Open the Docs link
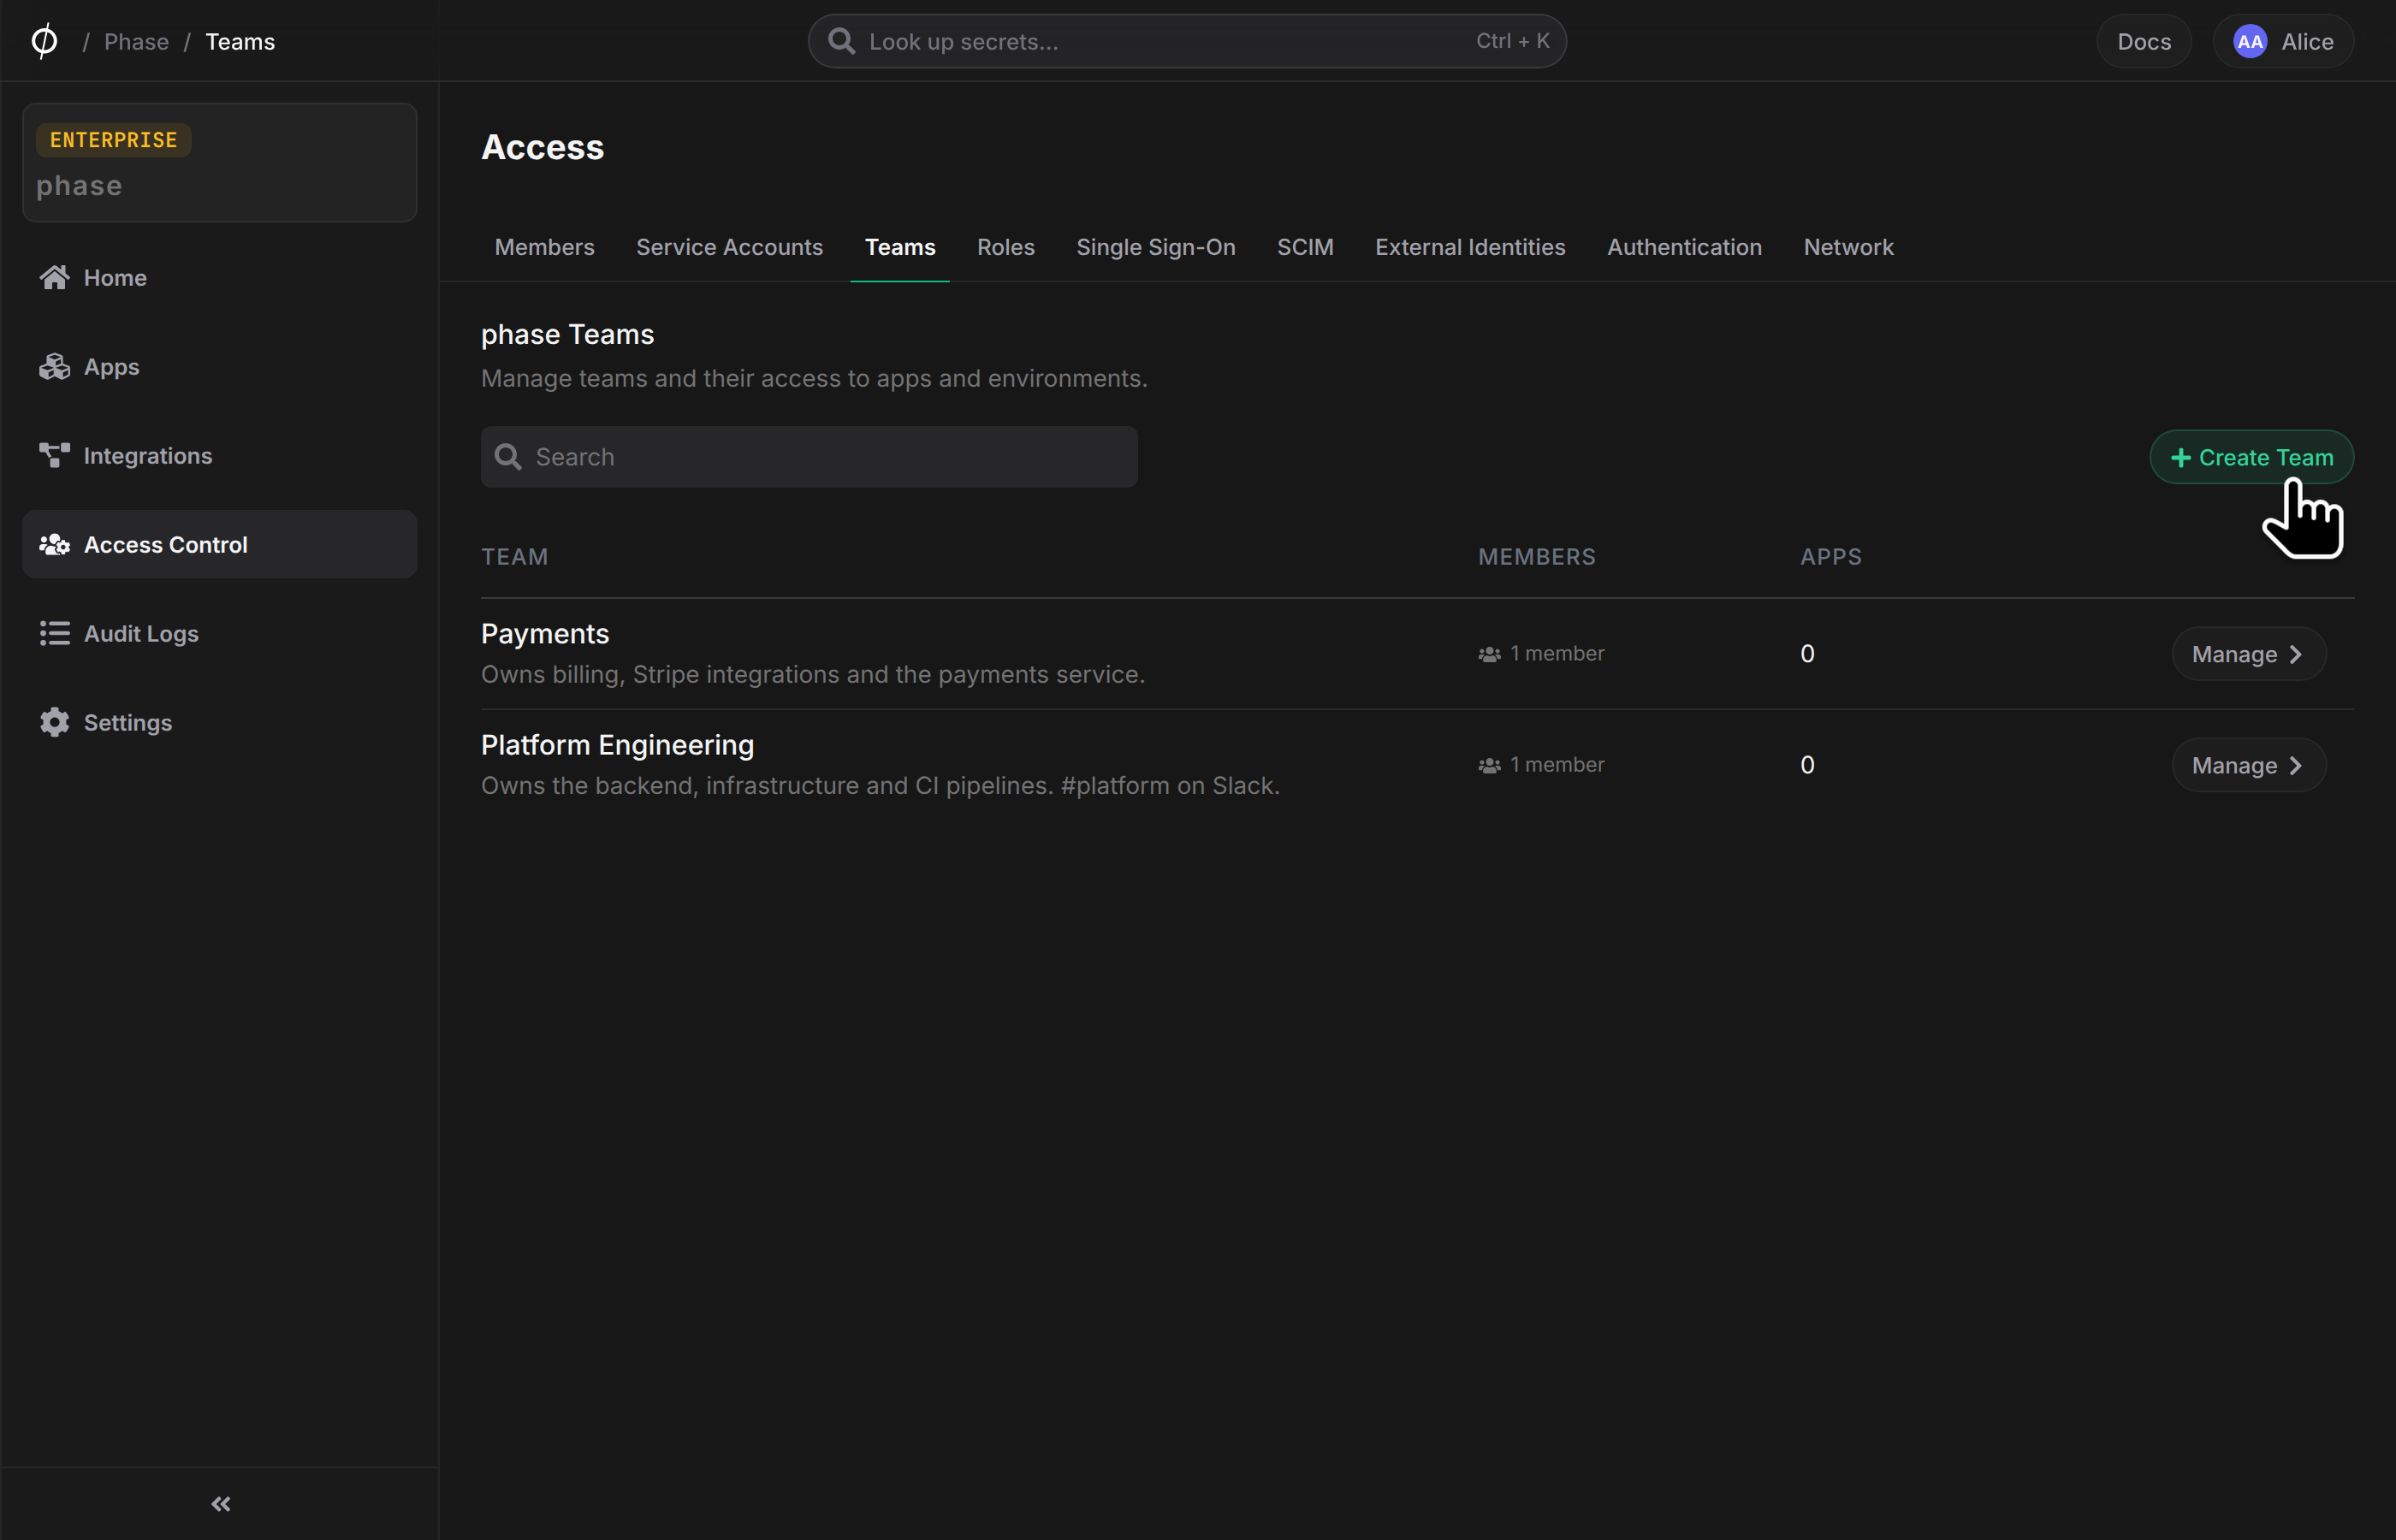Viewport: 2396px width, 1540px height. pos(2143,41)
